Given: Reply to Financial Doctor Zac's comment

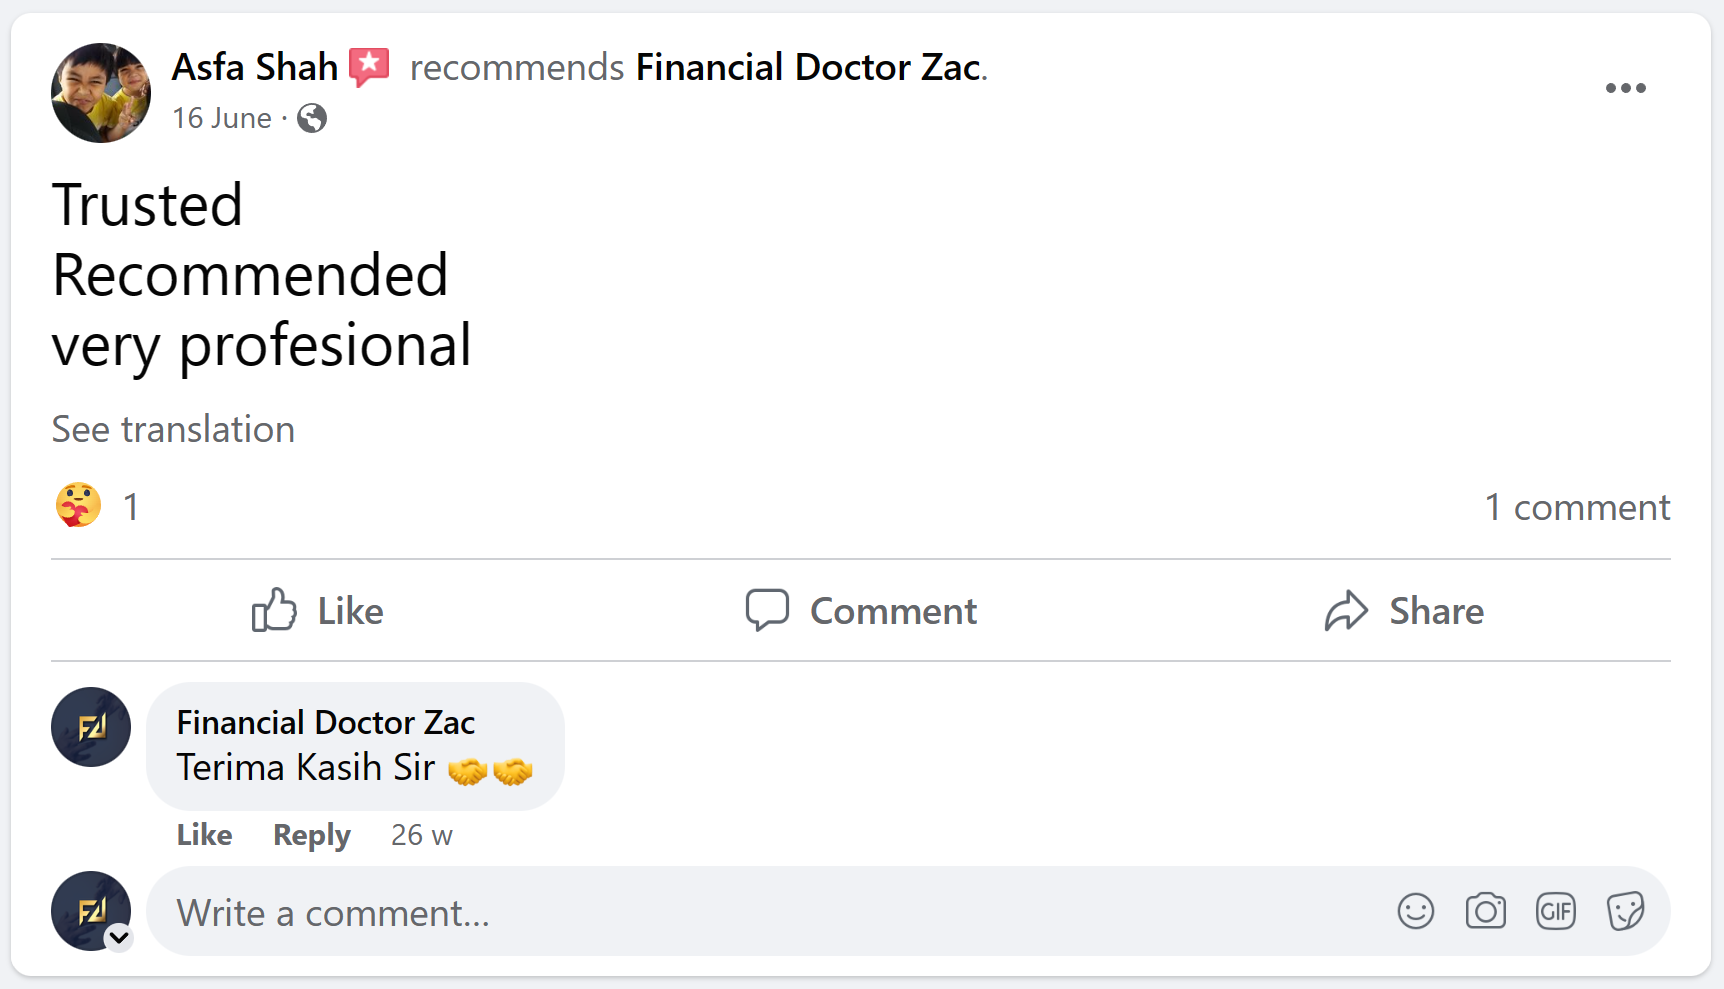Looking at the screenshot, I should [311, 834].
